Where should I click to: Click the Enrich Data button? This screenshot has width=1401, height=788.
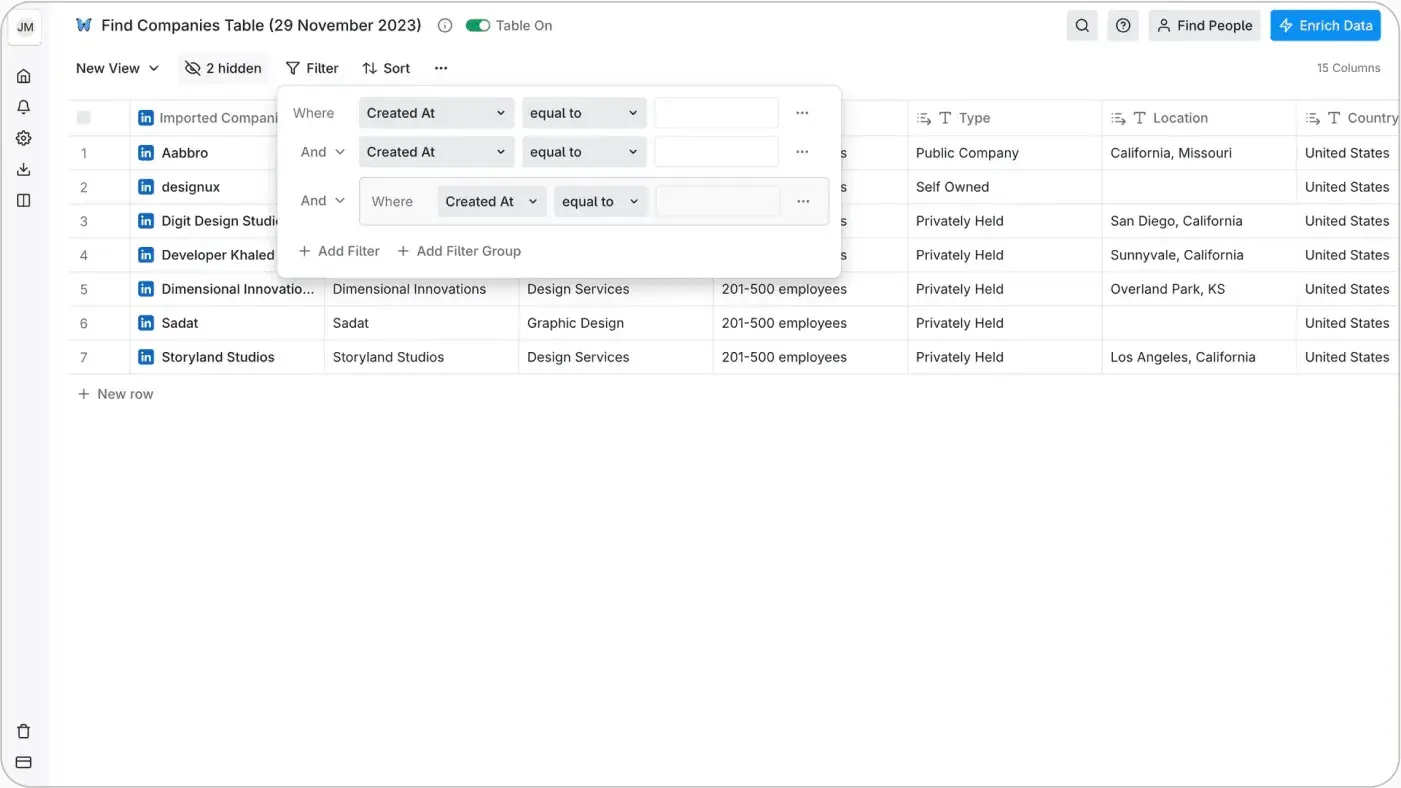pyautogui.click(x=1325, y=26)
